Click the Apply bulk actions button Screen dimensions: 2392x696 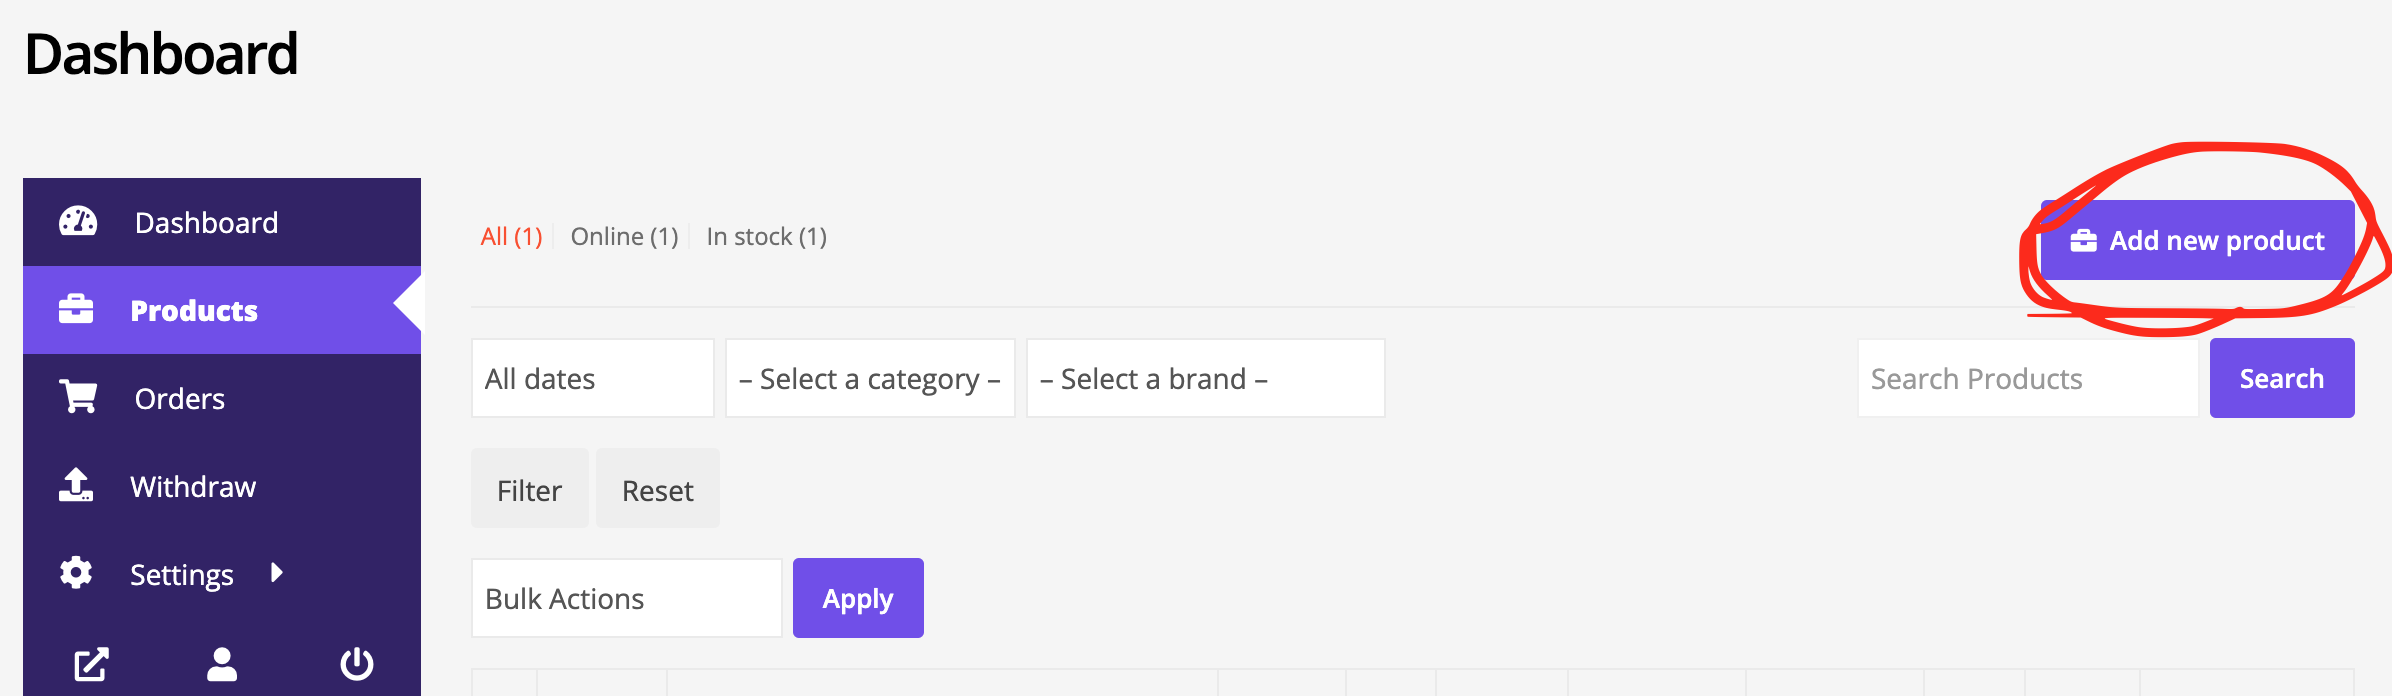(858, 598)
